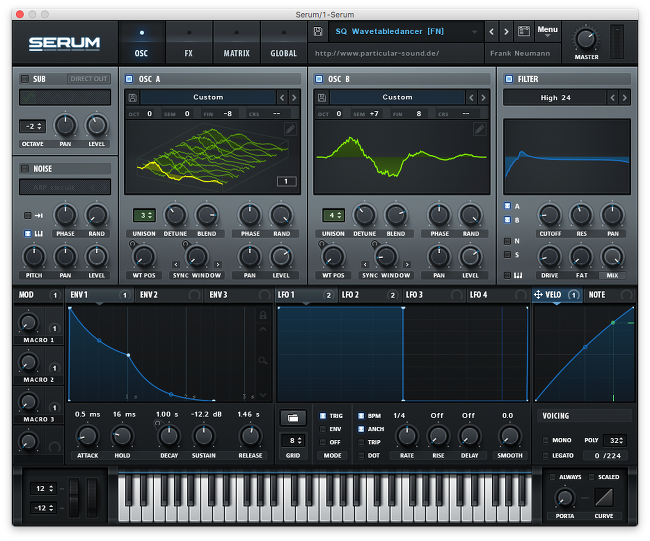The height and width of the screenshot is (541, 650).
Task: Switch to the GLOBAL tab
Action: coord(284,44)
